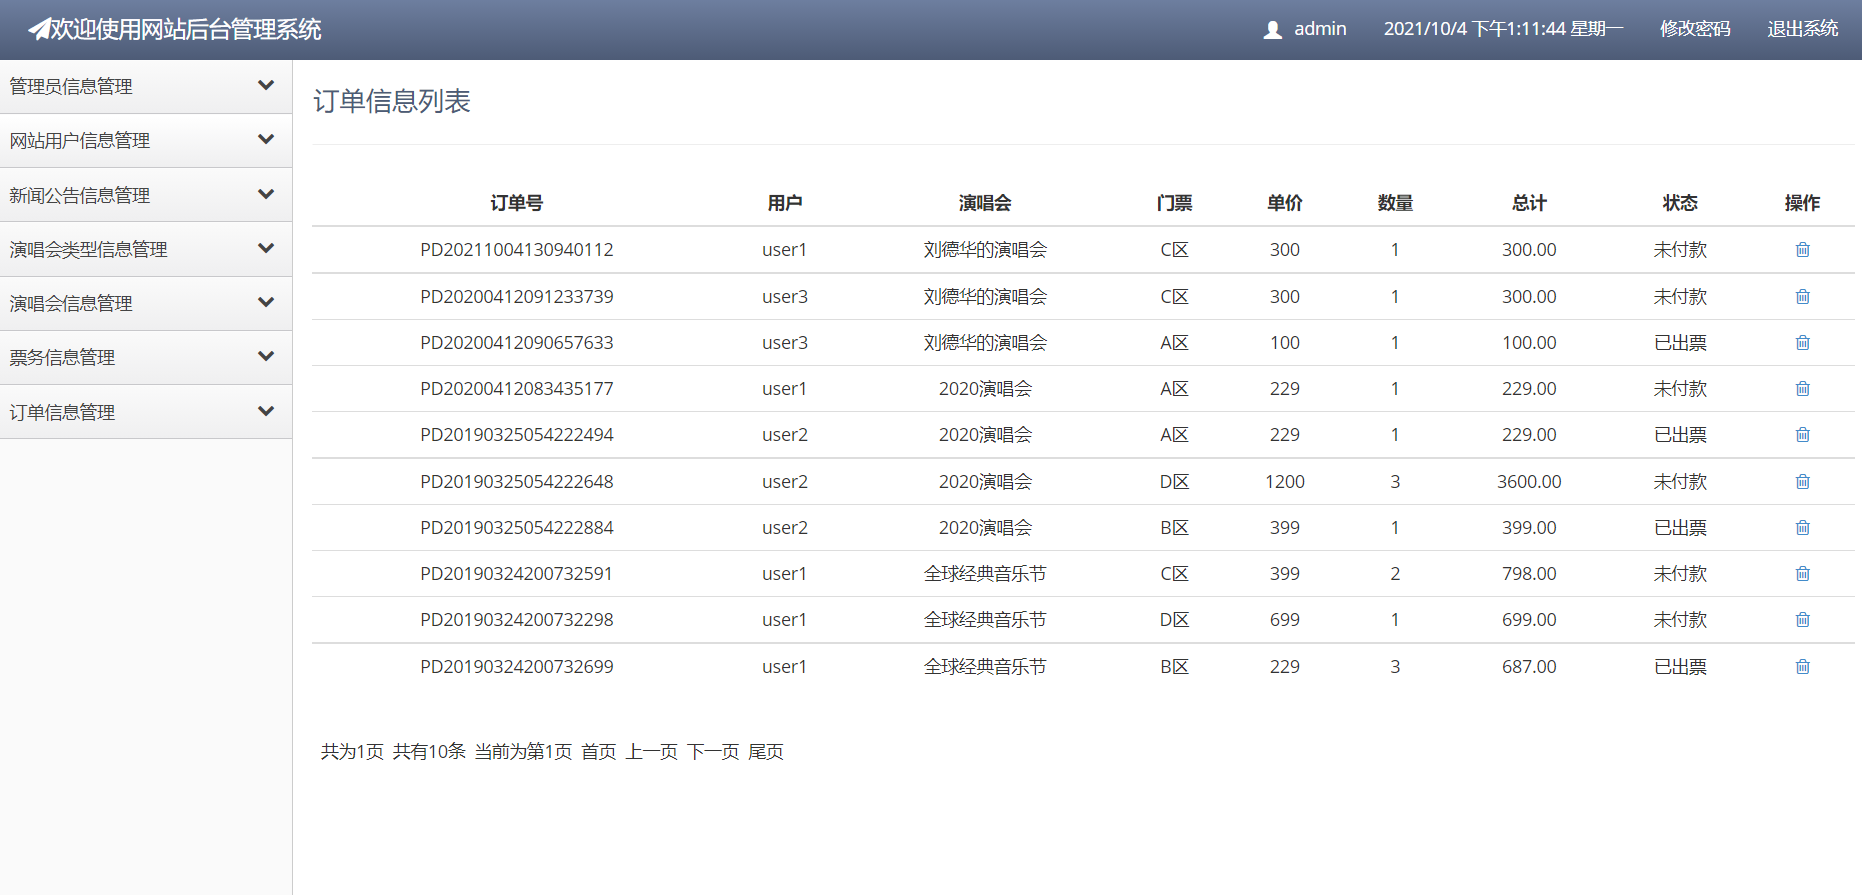Click the 数量 column header
The height and width of the screenshot is (895, 1862).
click(1395, 203)
